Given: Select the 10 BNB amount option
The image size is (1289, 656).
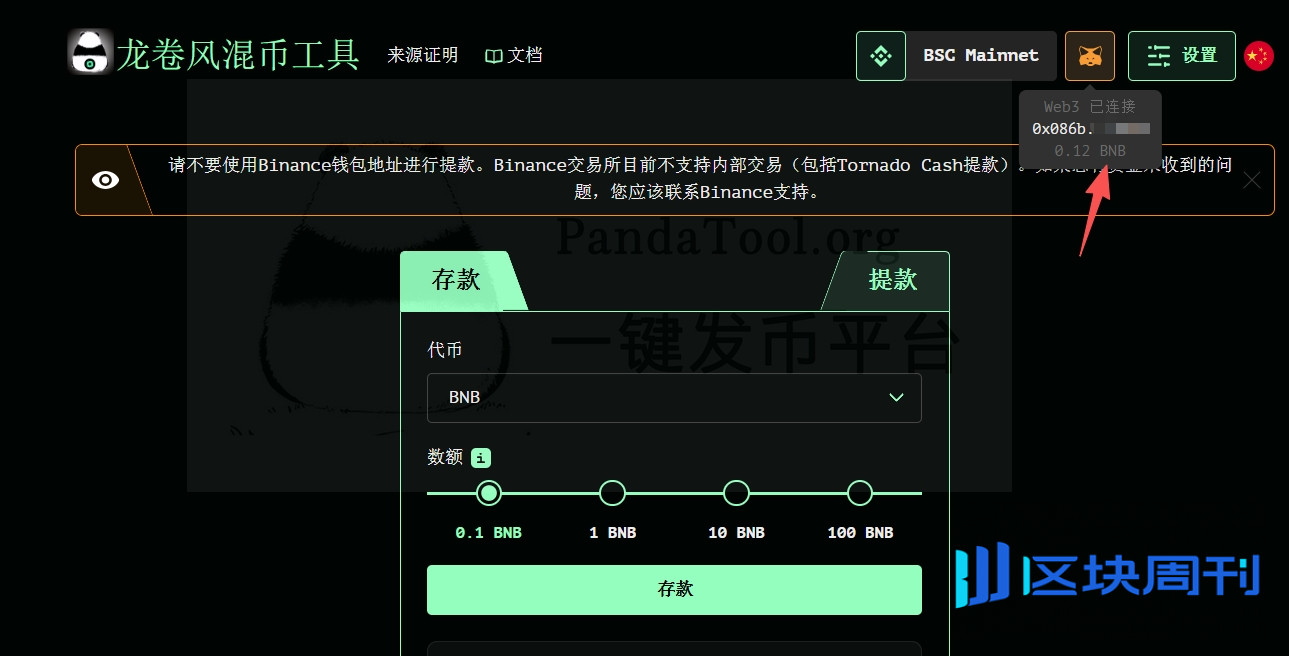Looking at the screenshot, I should (x=736, y=493).
